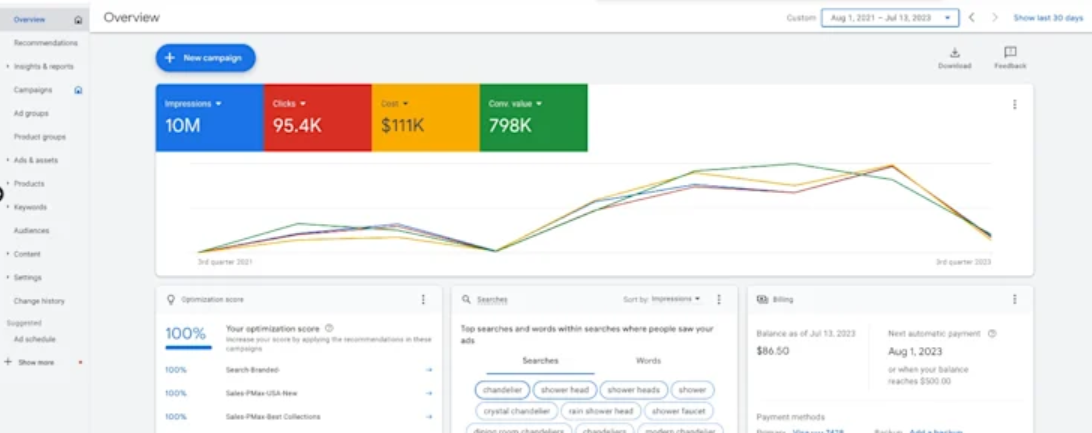
Task: Click help icon next to Your optimization score
Action: [x=329, y=328]
